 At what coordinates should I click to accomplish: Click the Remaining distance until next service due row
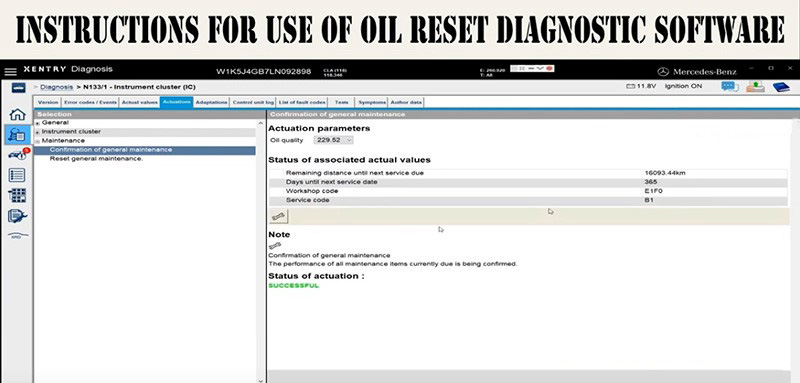(x=528, y=173)
